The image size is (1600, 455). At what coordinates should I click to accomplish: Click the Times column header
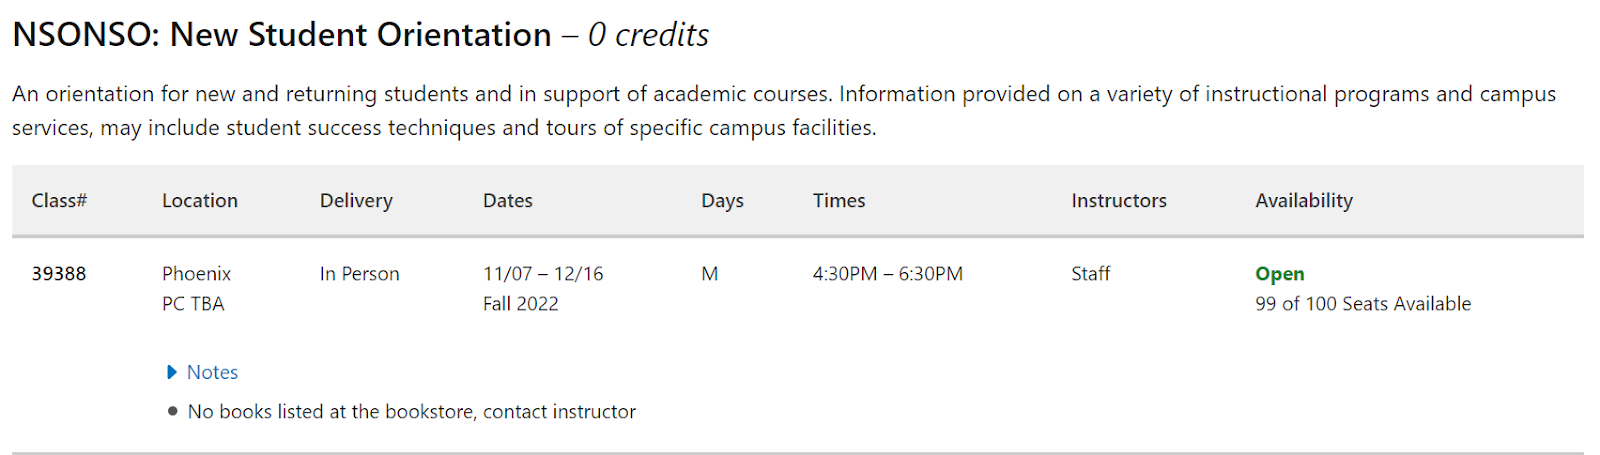[839, 201]
